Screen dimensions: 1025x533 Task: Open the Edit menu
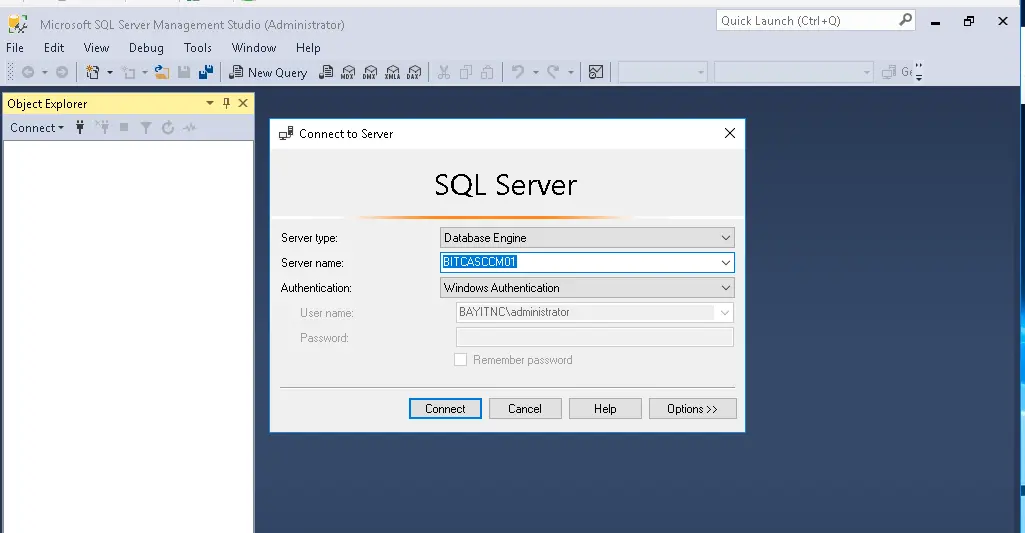pyautogui.click(x=54, y=48)
